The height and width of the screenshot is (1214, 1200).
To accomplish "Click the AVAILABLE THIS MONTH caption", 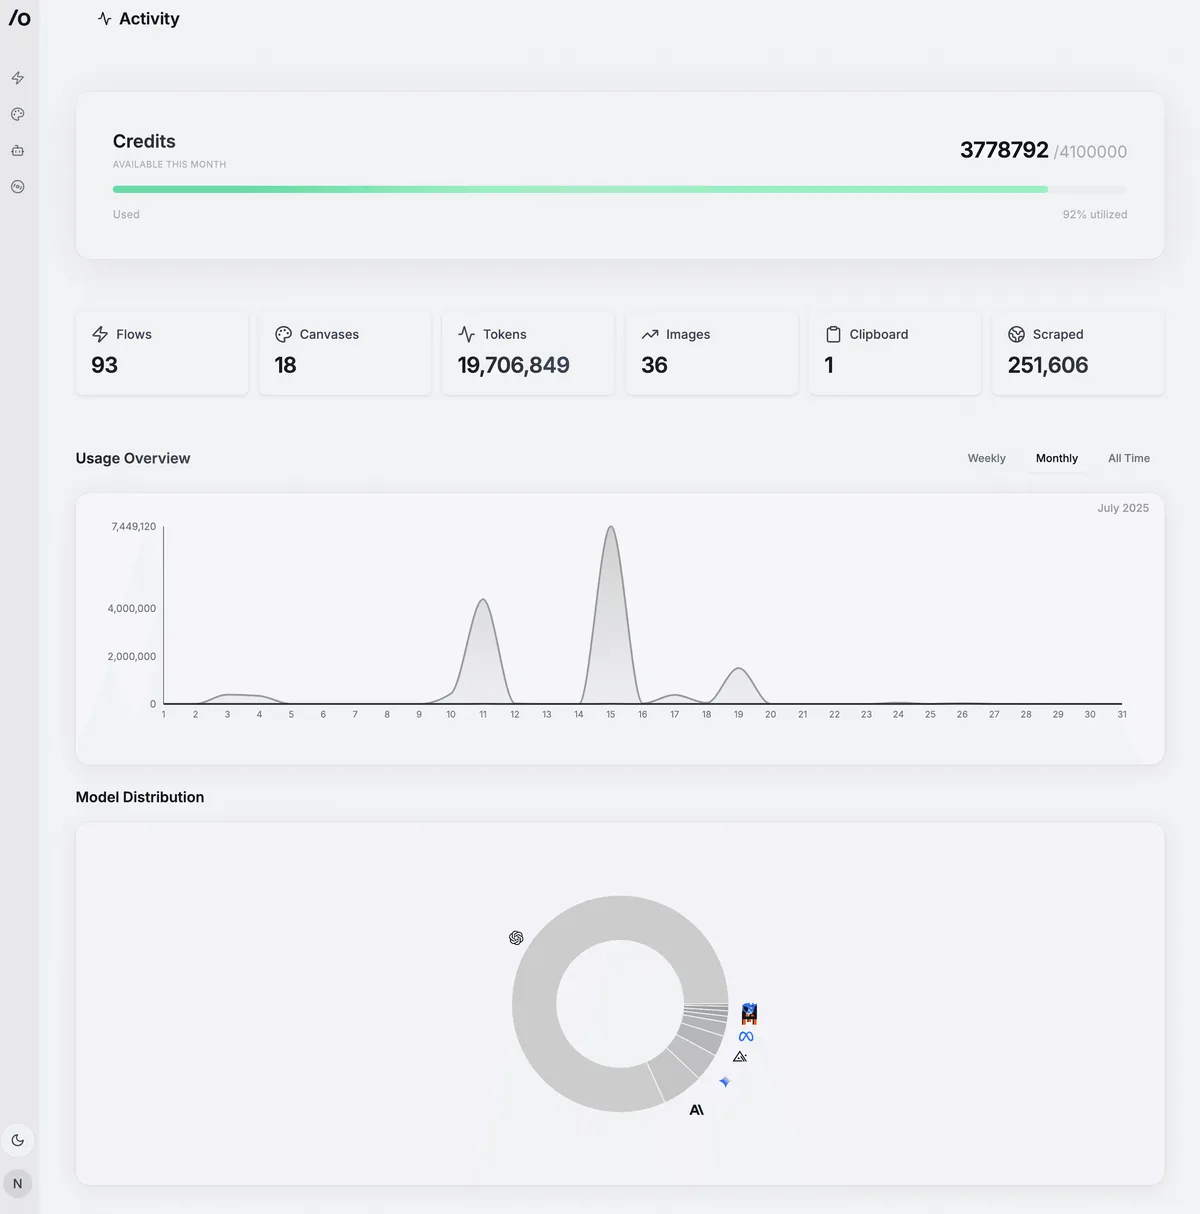I will point(169,164).
